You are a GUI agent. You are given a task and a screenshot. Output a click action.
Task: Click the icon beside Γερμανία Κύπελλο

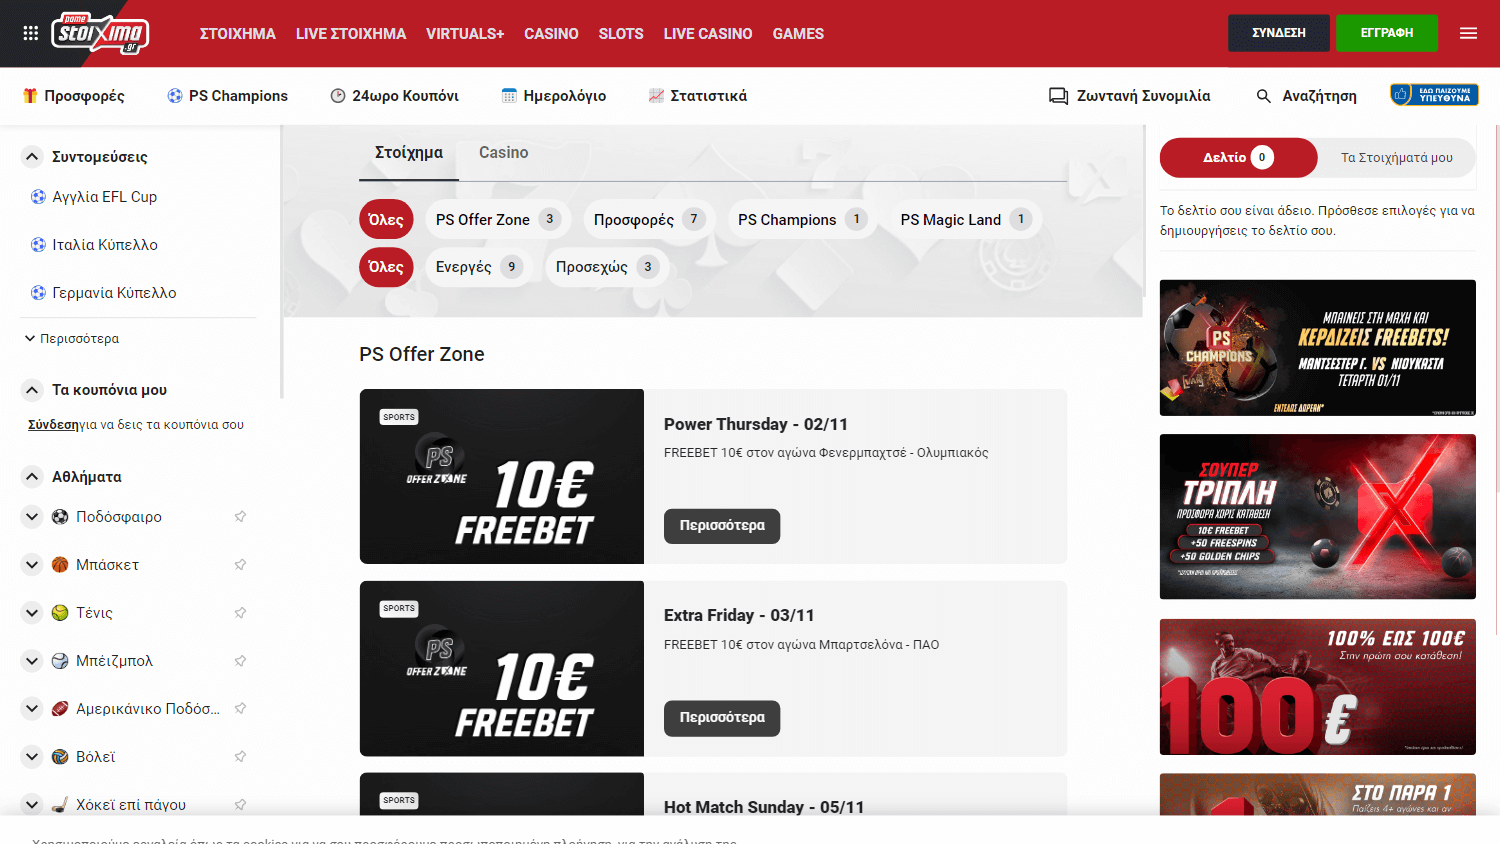coord(38,293)
